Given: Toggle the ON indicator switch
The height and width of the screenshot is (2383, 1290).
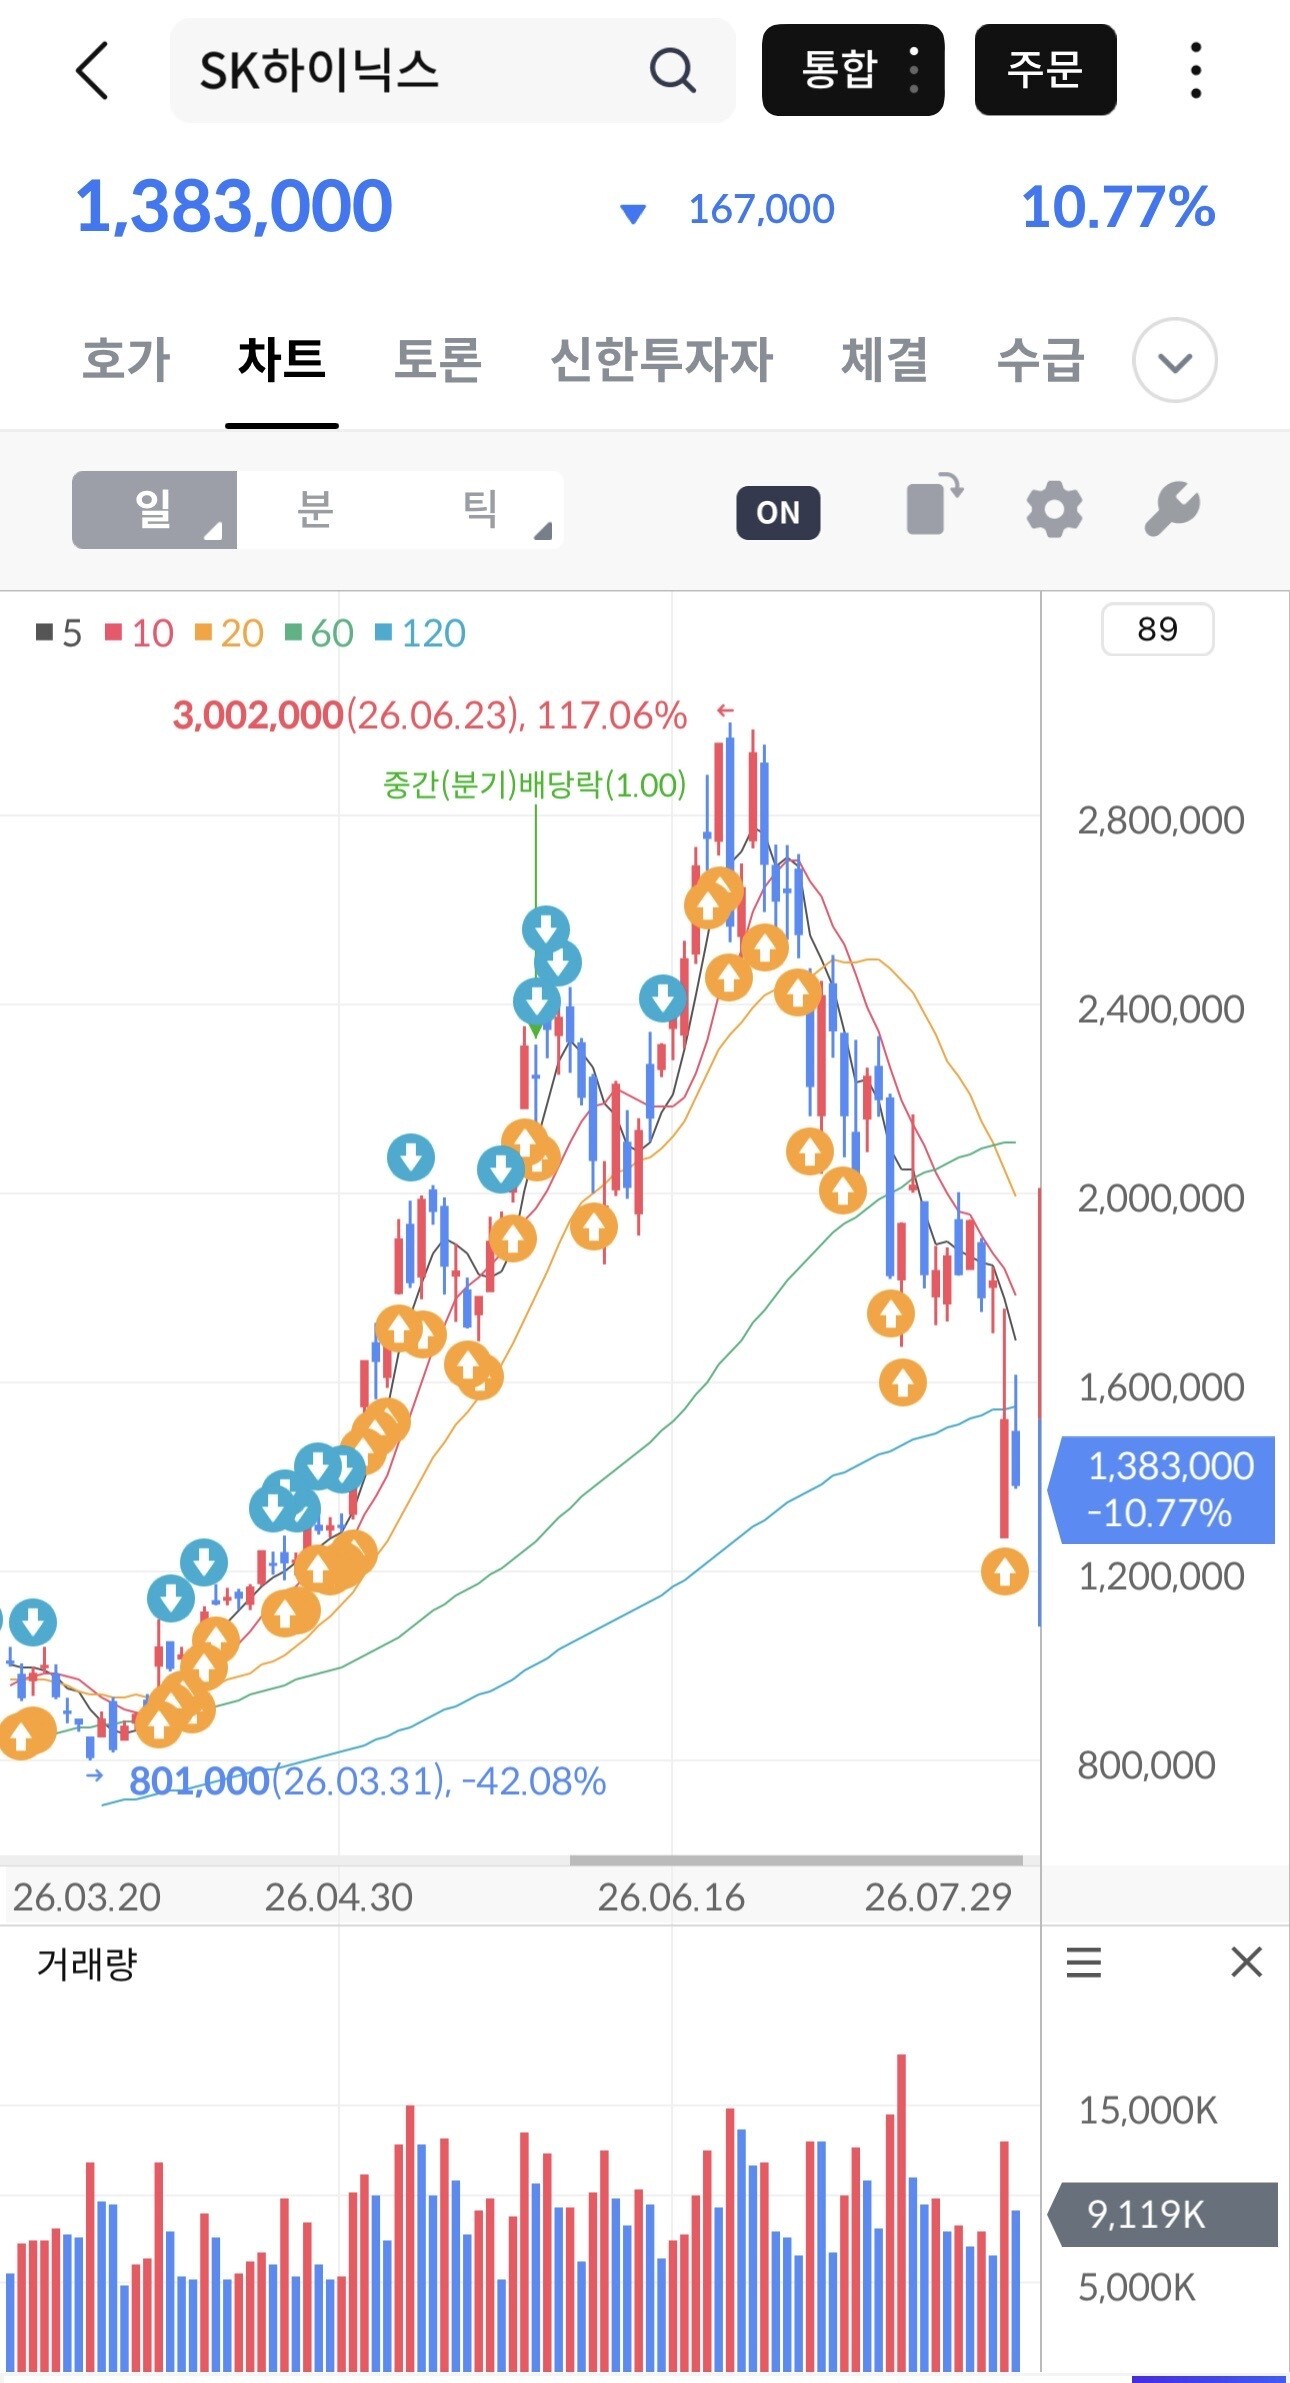Looking at the screenshot, I should pos(778,512).
